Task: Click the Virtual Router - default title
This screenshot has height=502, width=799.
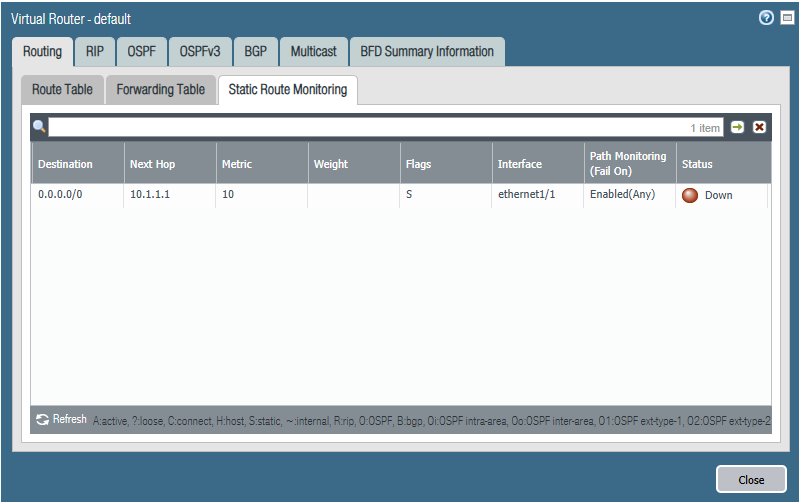Action: [x=71, y=19]
